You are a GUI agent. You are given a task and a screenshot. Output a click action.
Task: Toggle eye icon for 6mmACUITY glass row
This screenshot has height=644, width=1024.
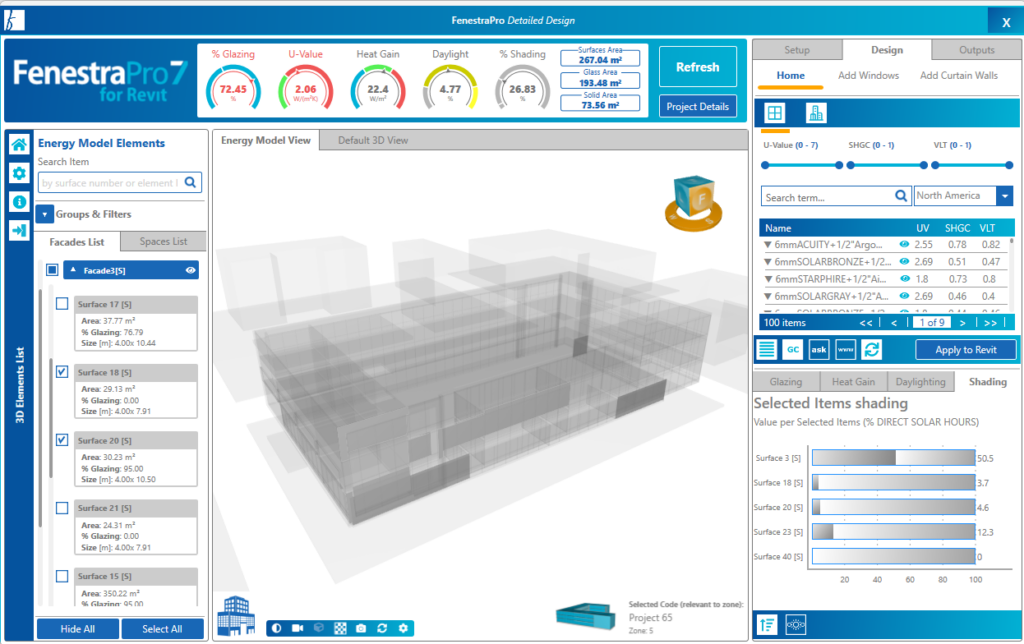(904, 244)
